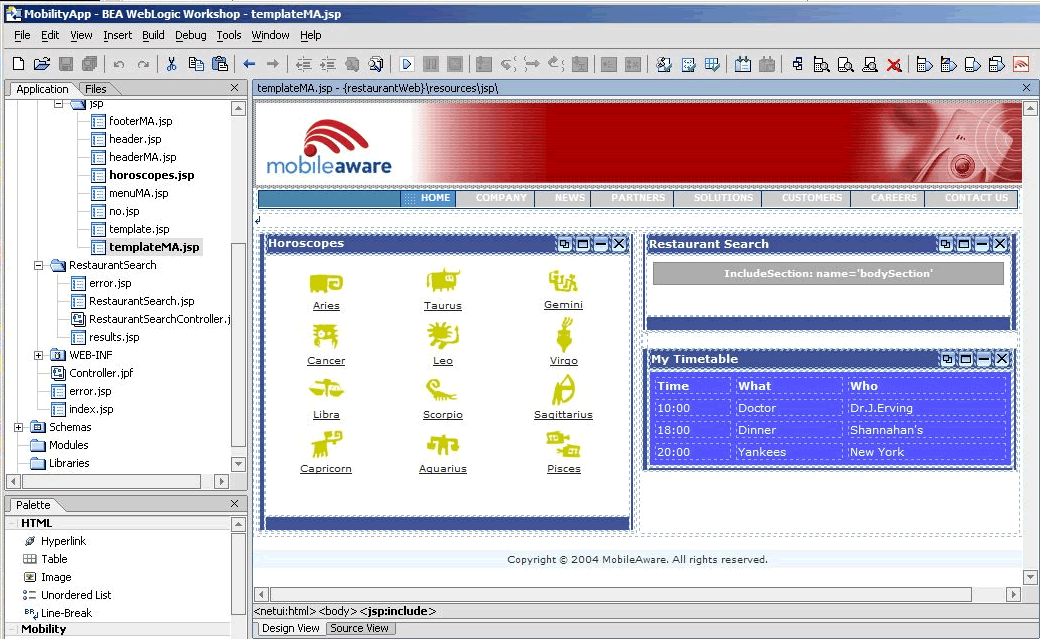Click the Gemini twins icon
This screenshot has height=639, width=1040.
click(x=563, y=281)
